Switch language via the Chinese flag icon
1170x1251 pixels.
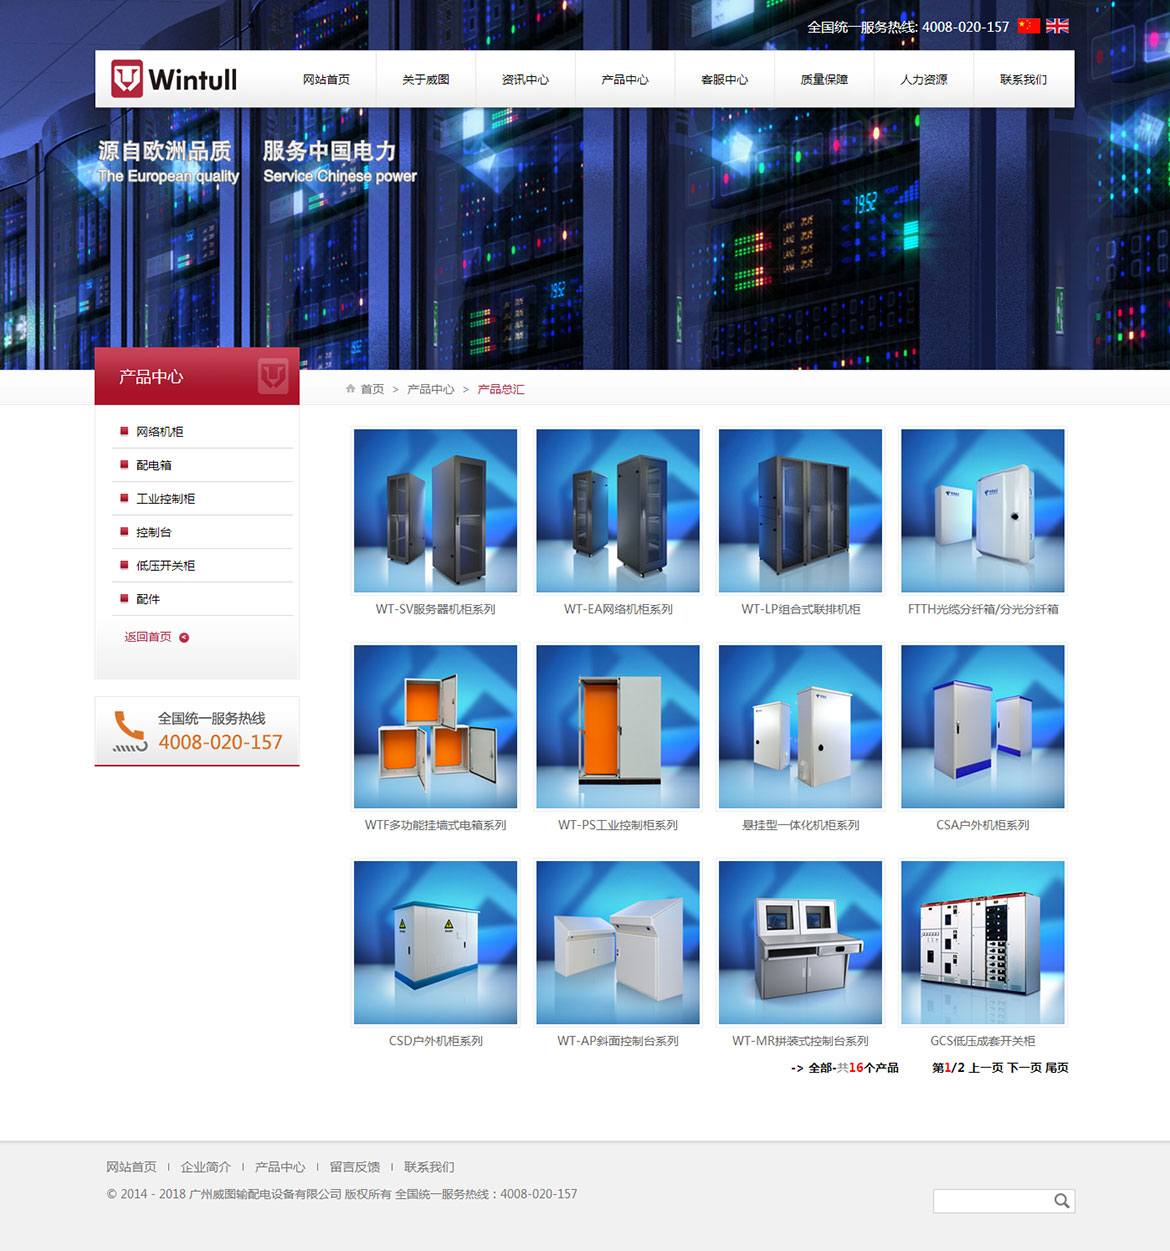(x=1028, y=26)
